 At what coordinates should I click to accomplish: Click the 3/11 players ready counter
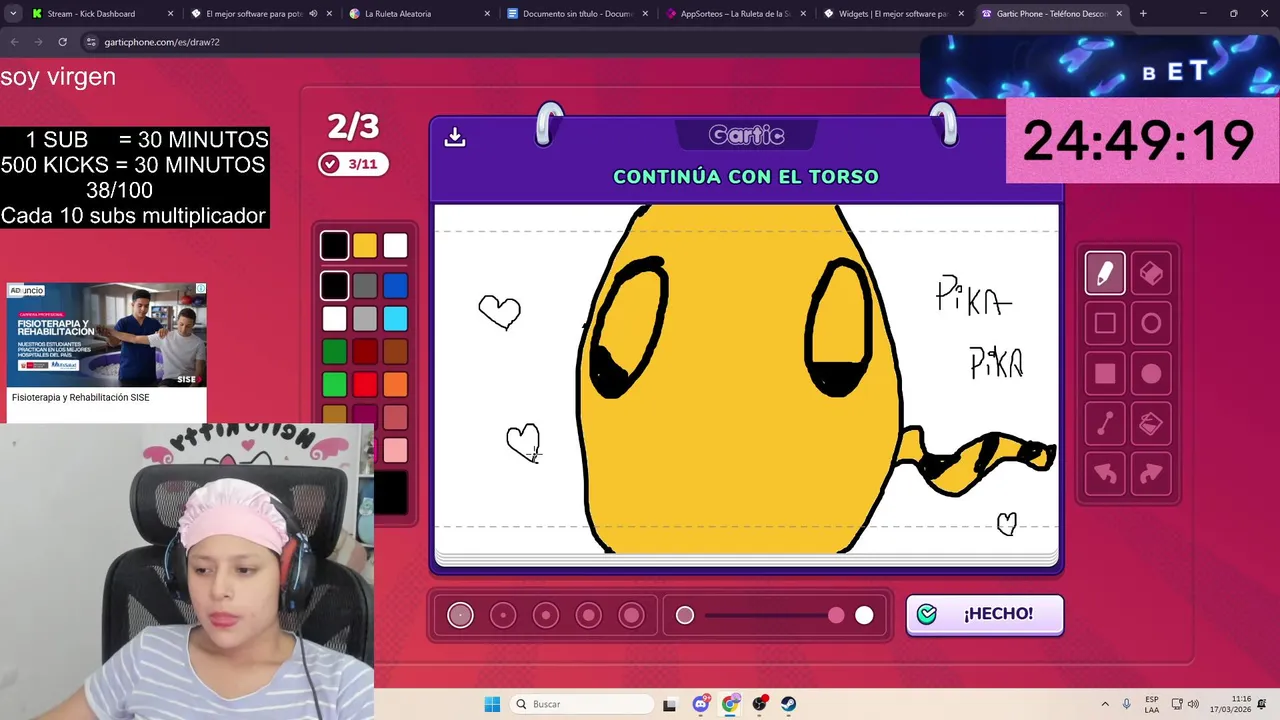(x=353, y=164)
